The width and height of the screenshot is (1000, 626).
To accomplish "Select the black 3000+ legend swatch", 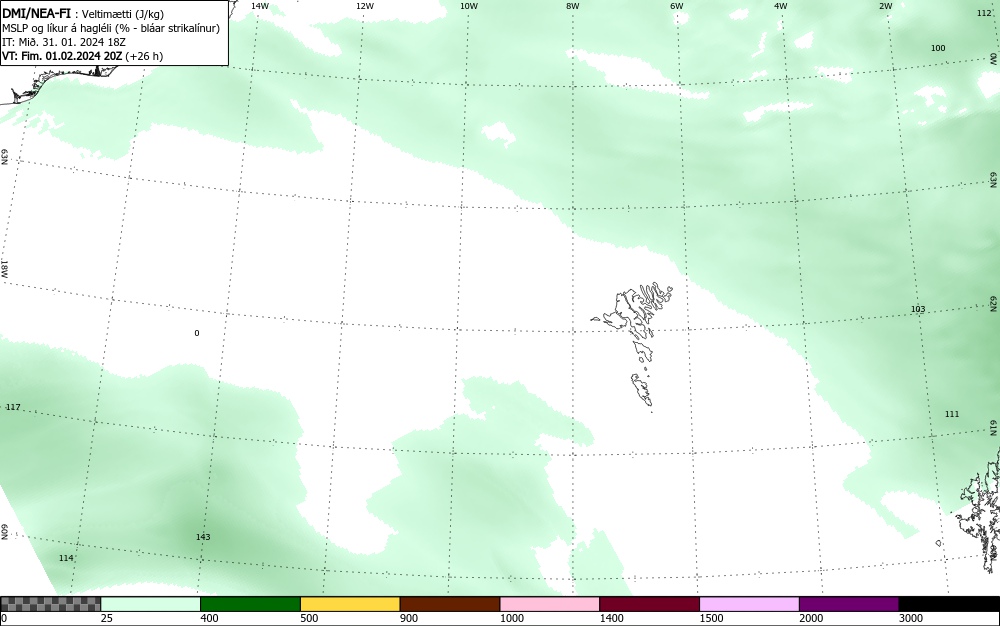I will pos(949,604).
